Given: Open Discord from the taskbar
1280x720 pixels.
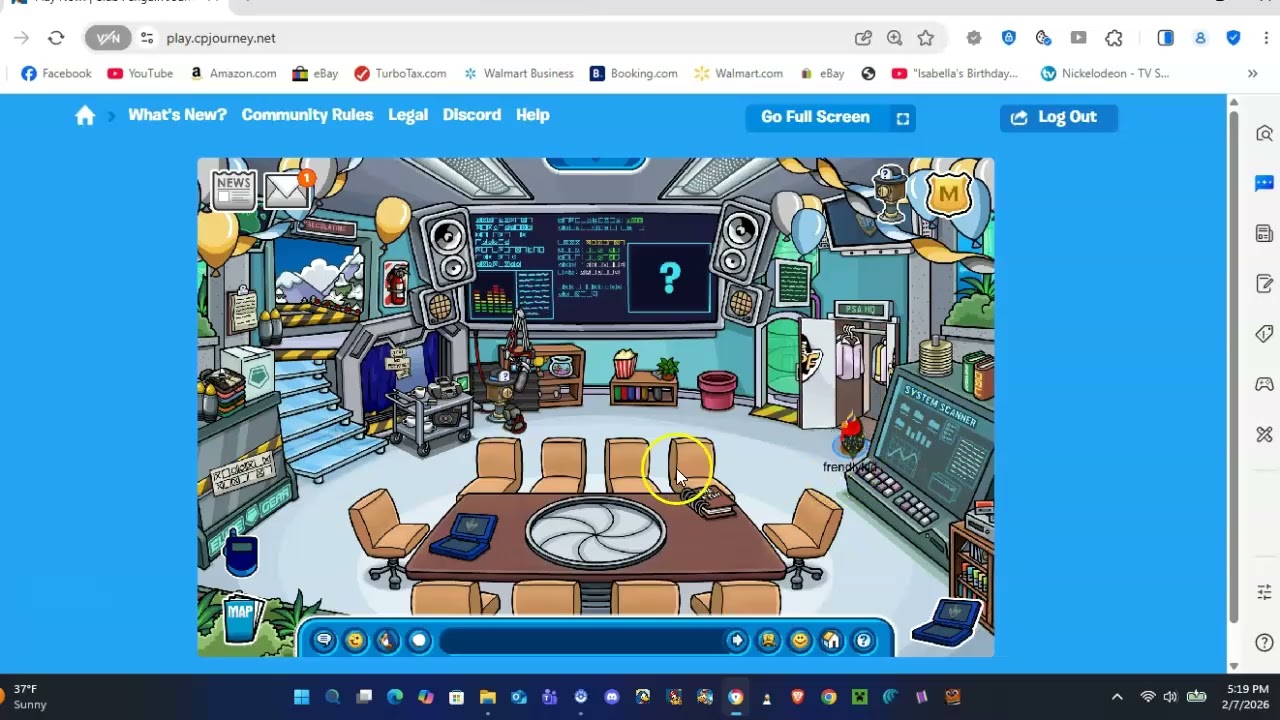Looking at the screenshot, I should tap(612, 697).
